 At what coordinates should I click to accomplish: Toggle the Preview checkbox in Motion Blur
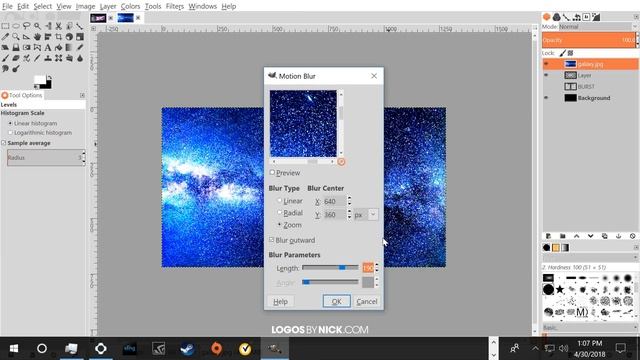click(x=272, y=173)
